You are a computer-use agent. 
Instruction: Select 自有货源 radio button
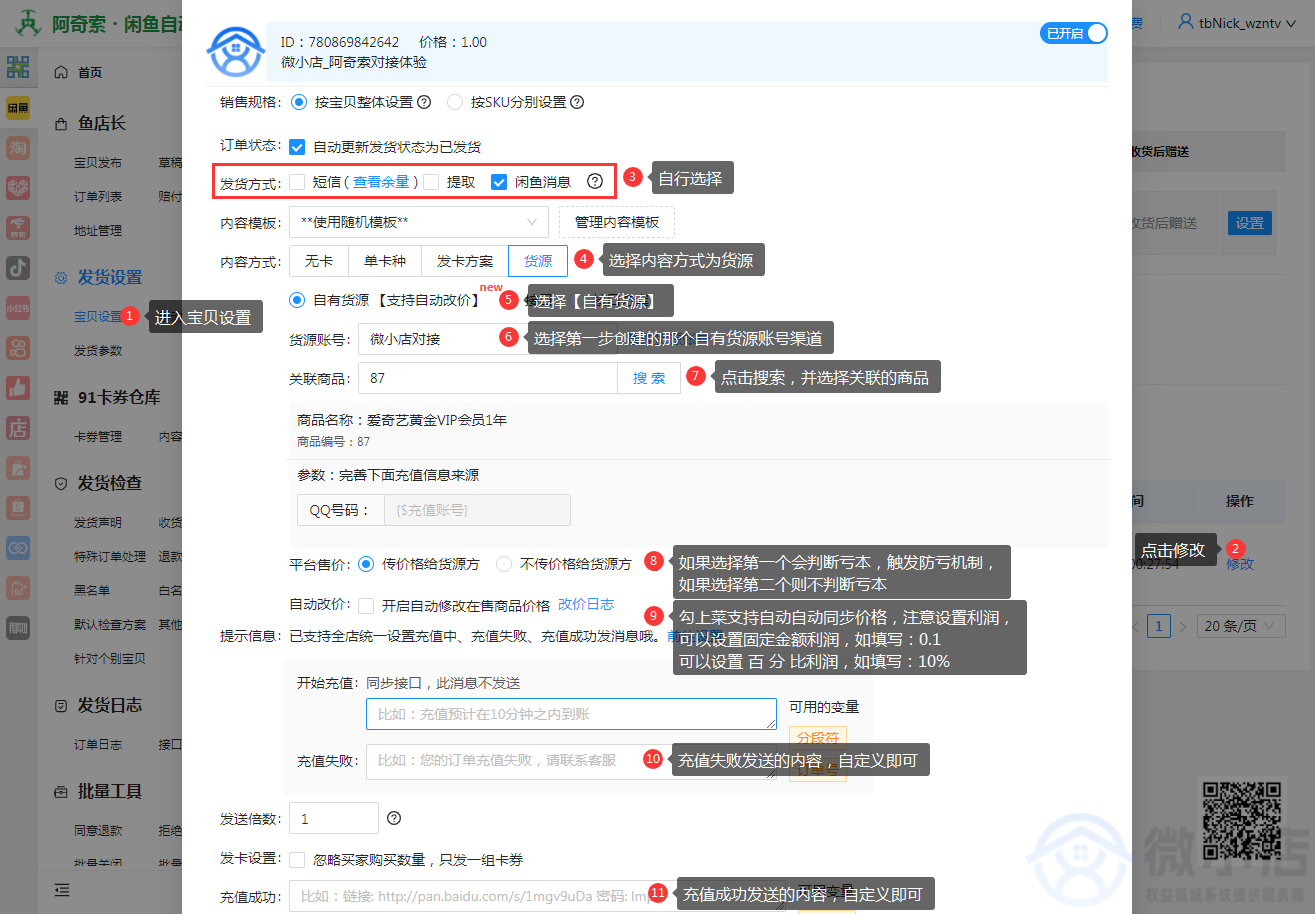click(x=297, y=299)
